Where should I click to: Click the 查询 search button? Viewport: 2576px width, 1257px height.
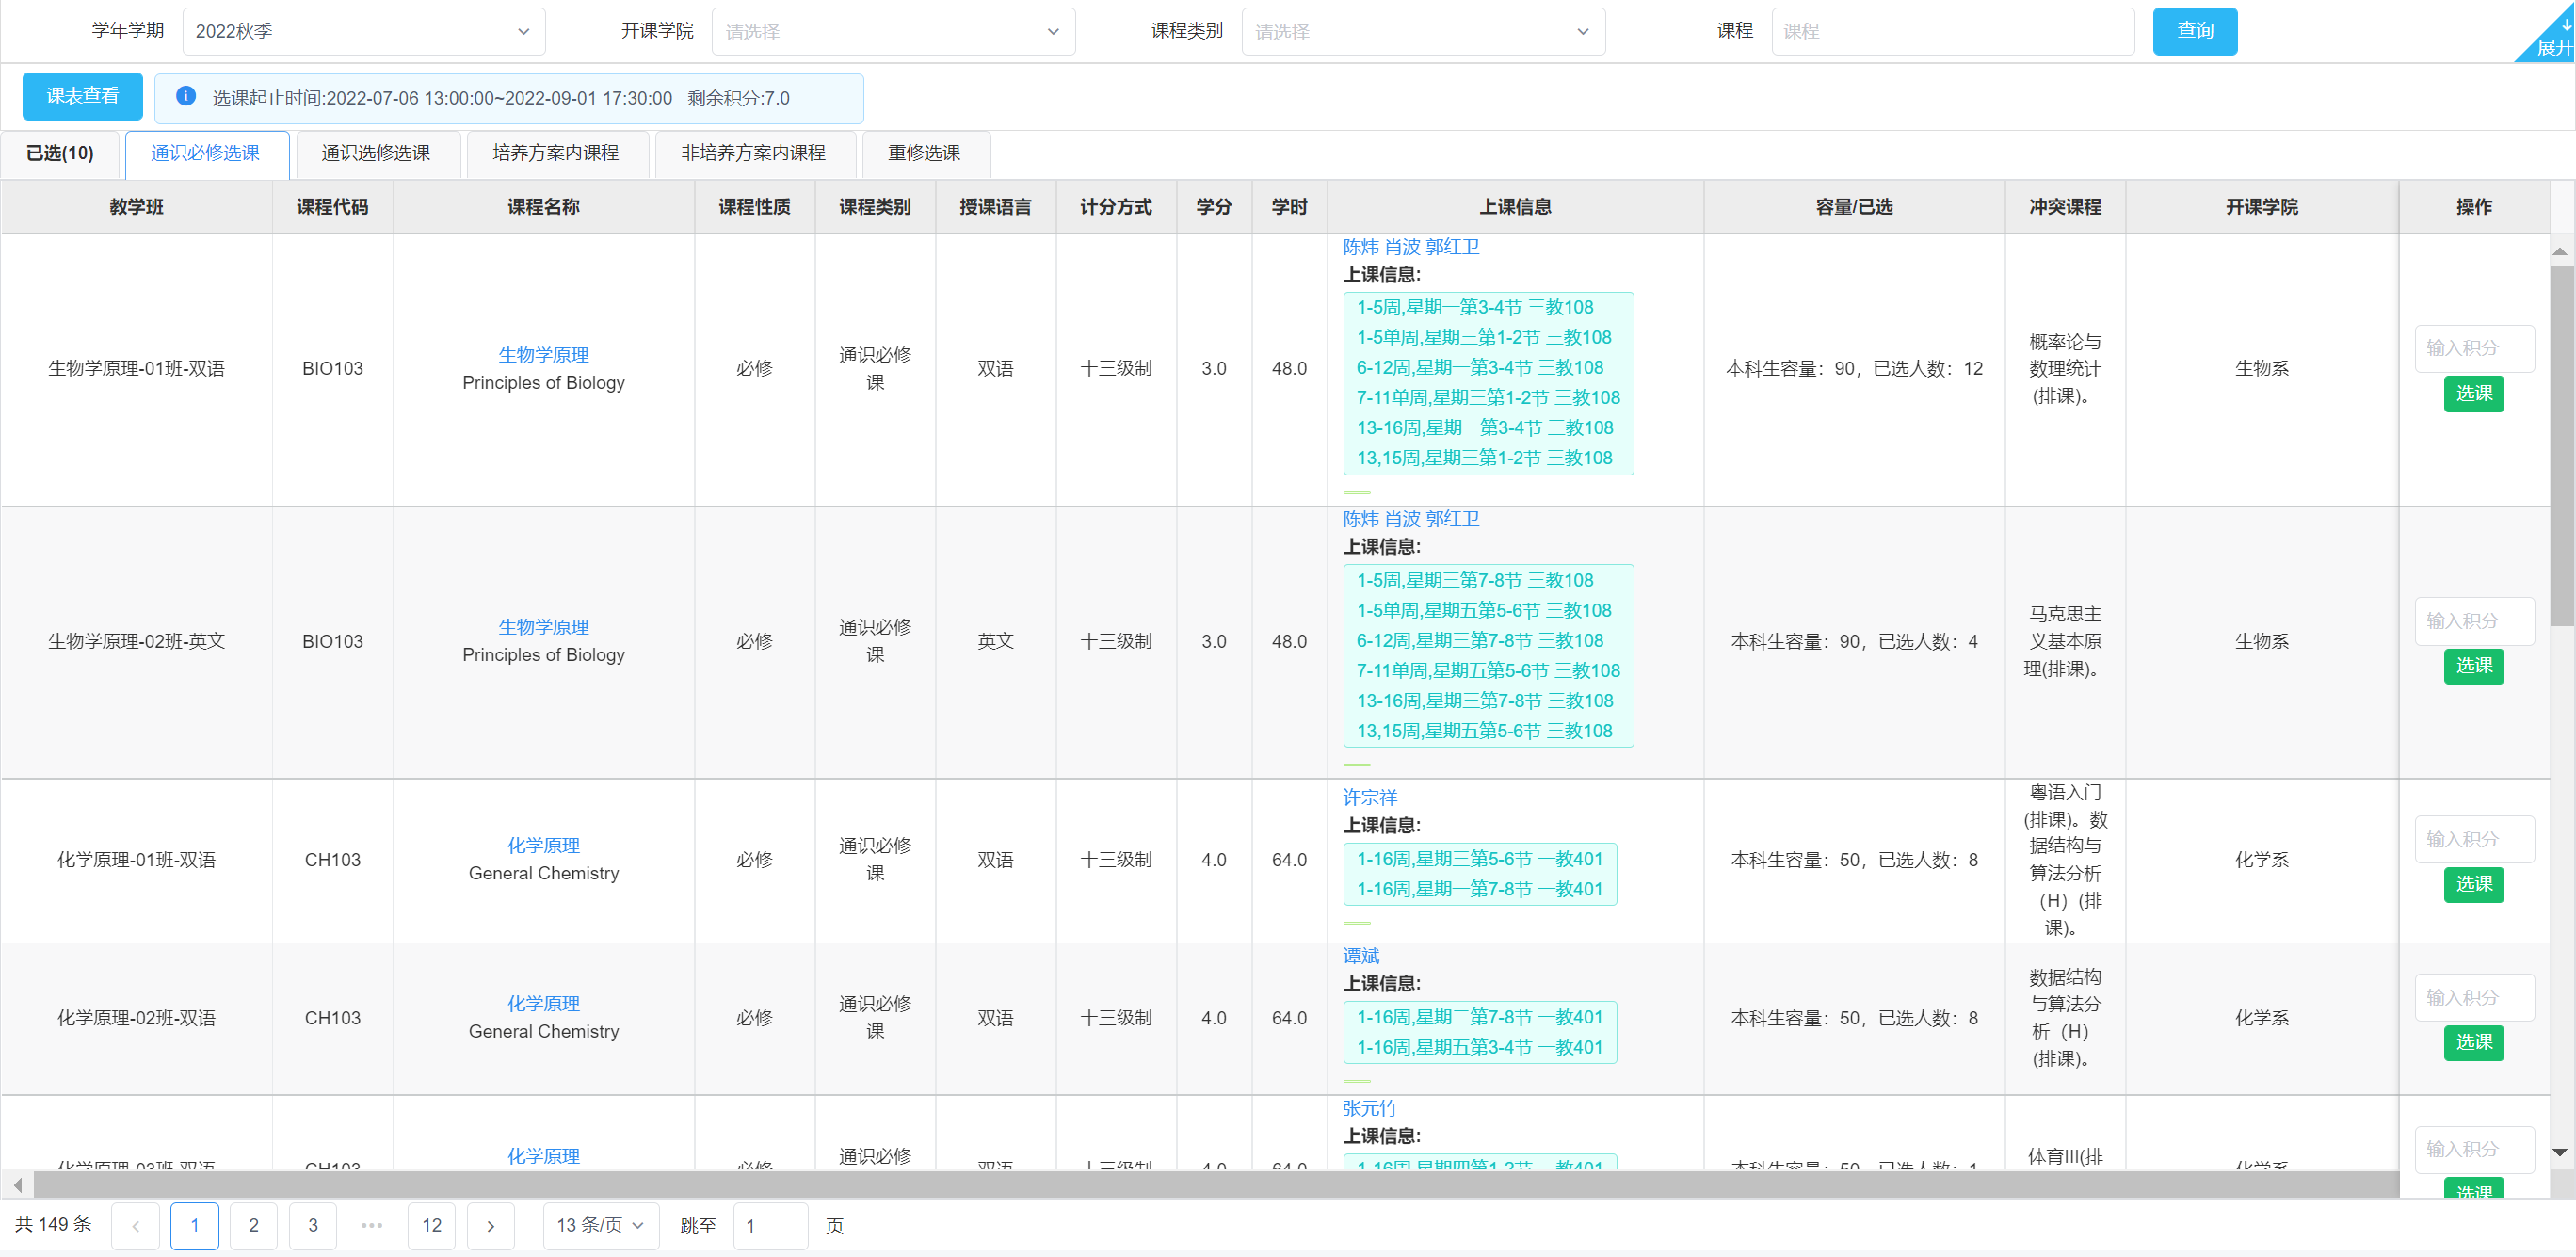coord(2195,31)
